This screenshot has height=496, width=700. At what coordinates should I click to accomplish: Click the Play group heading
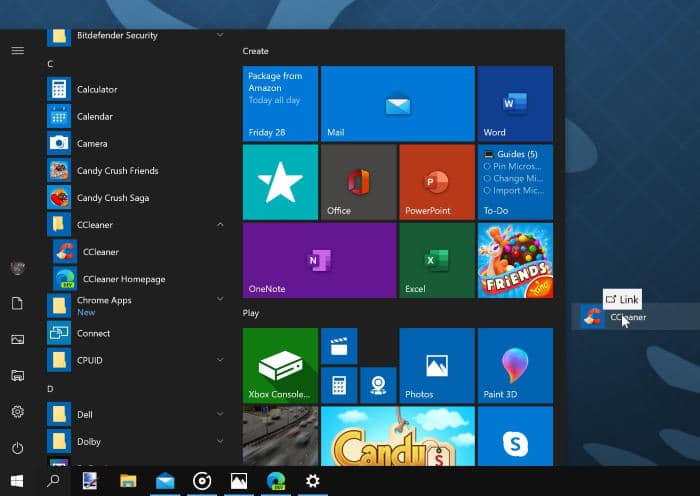pyautogui.click(x=250, y=313)
